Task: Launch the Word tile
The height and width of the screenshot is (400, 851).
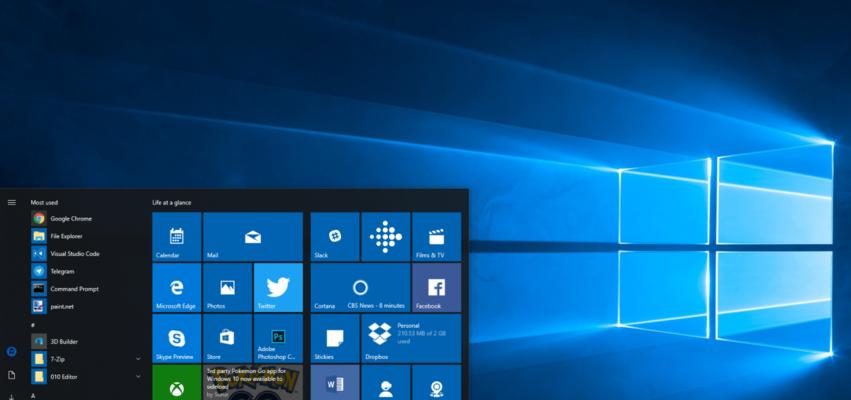Action: (x=335, y=383)
